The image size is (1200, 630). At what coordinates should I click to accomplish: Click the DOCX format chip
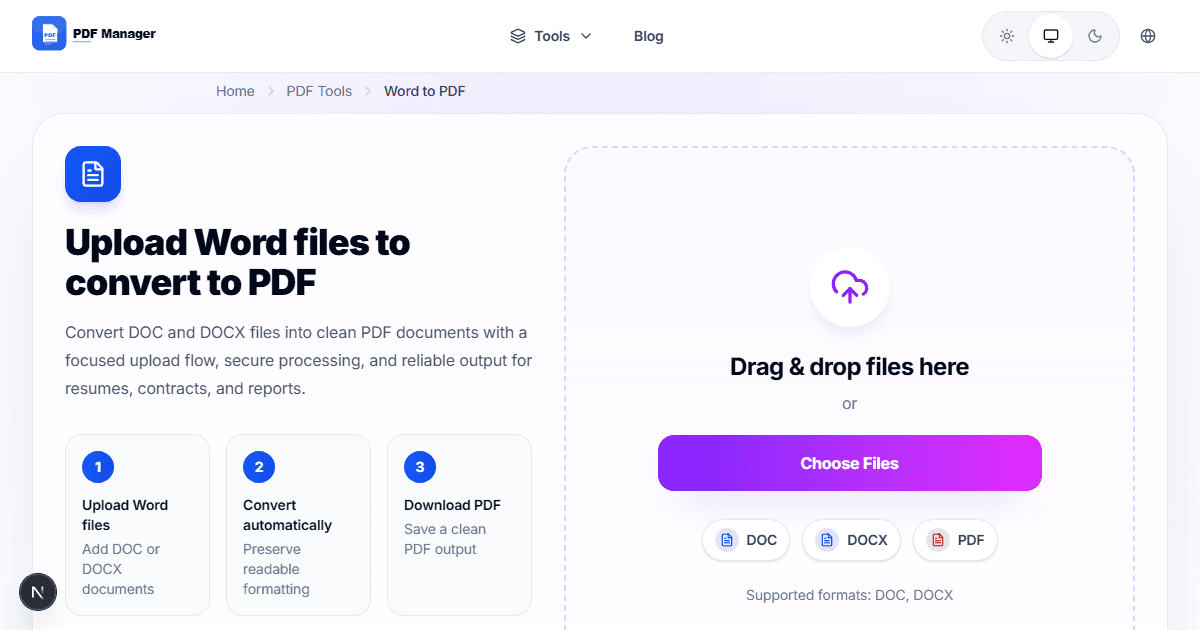(851, 540)
